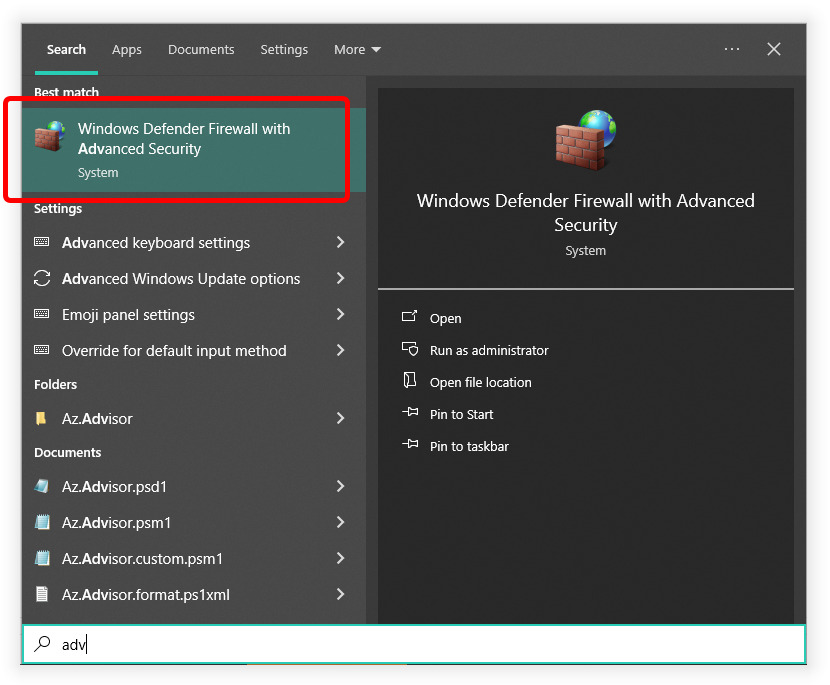This screenshot has height=685, width=830.
Task: Expand Emoji panel settings chevron
Action: [341, 314]
